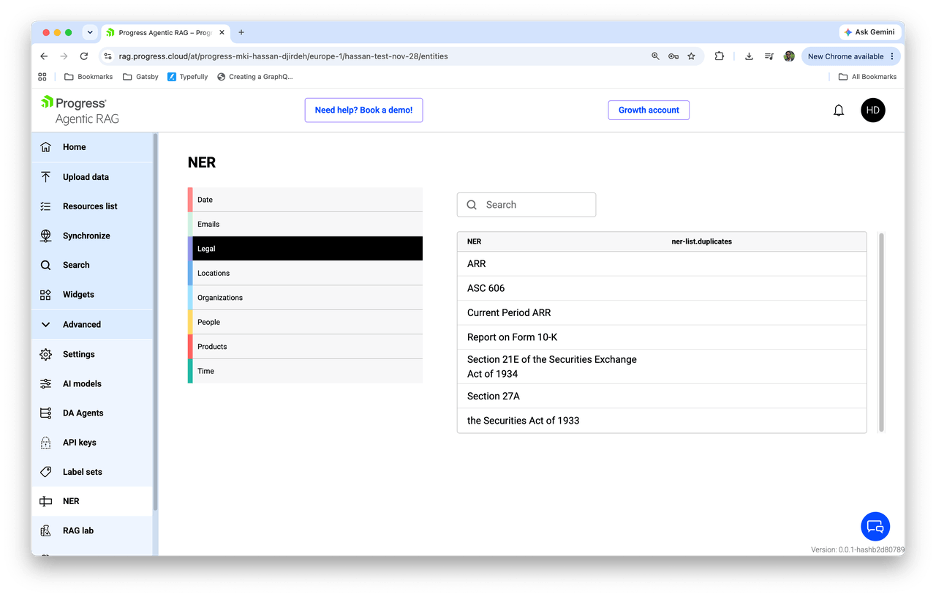The width and height of the screenshot is (936, 598).
Task: Open Settings via the gear icon
Action: coord(45,354)
